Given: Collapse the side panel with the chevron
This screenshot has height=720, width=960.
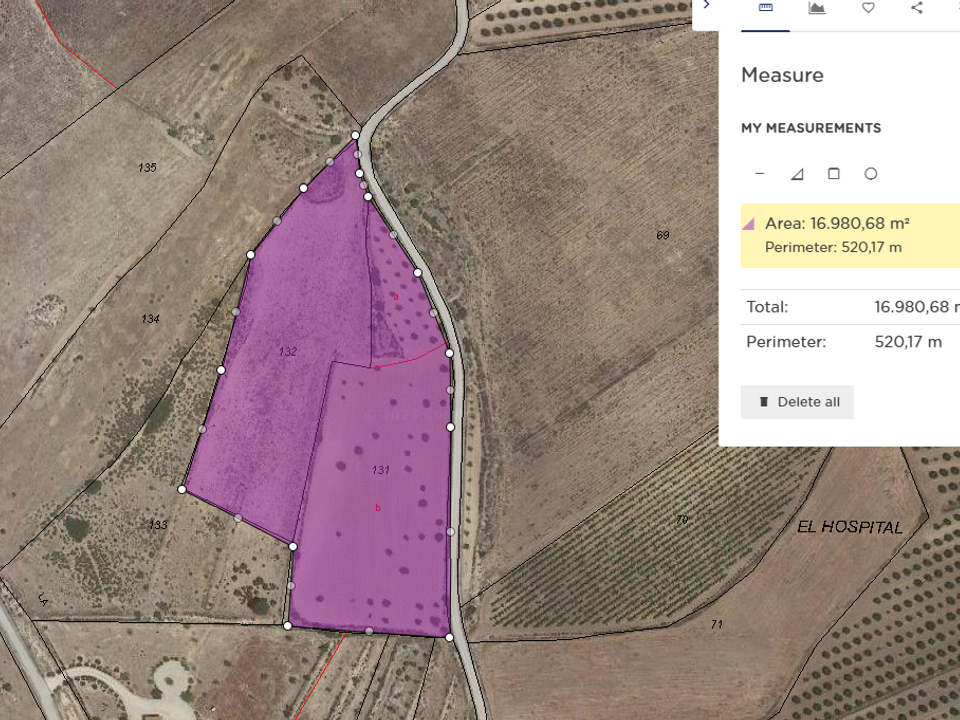Looking at the screenshot, I should point(707,5).
